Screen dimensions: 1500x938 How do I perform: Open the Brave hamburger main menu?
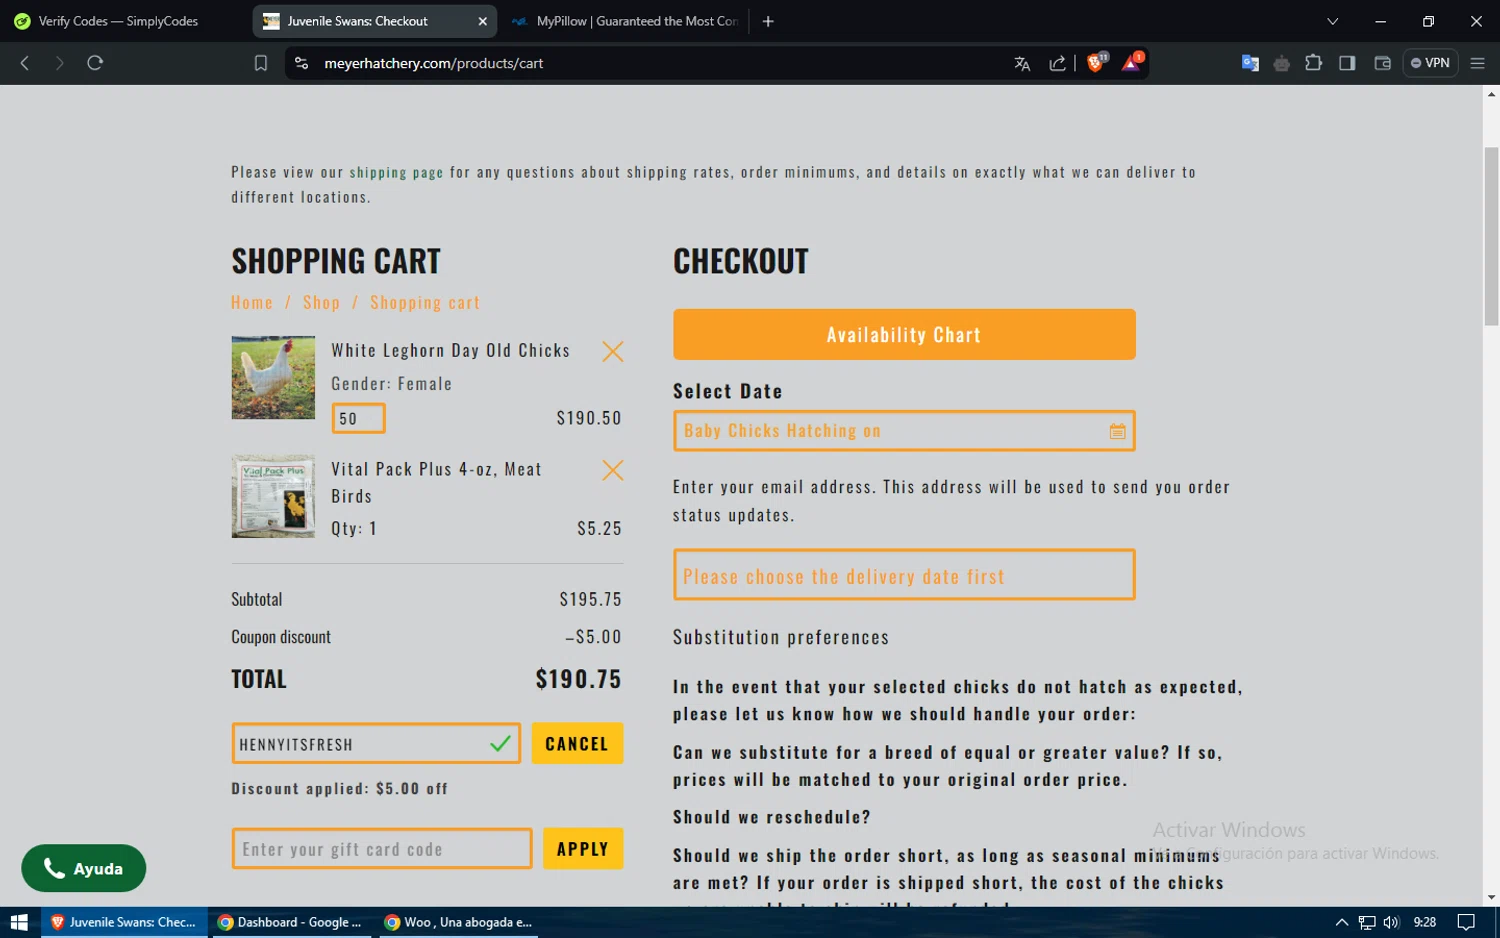coord(1477,63)
